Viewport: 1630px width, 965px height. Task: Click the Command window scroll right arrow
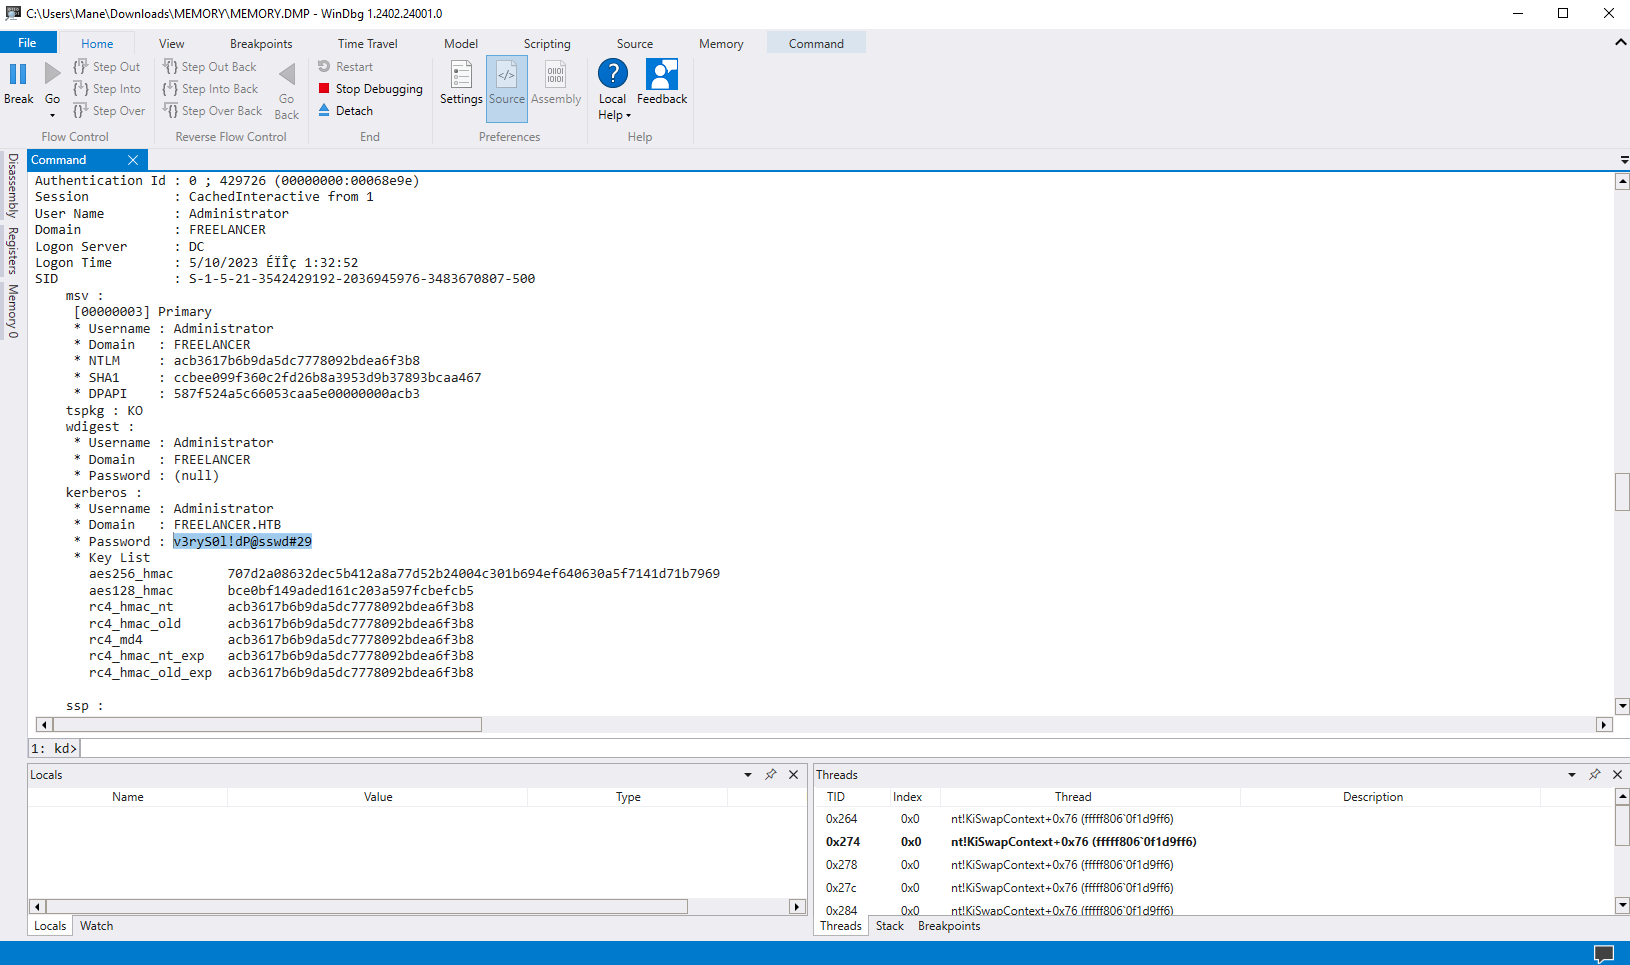1604,725
